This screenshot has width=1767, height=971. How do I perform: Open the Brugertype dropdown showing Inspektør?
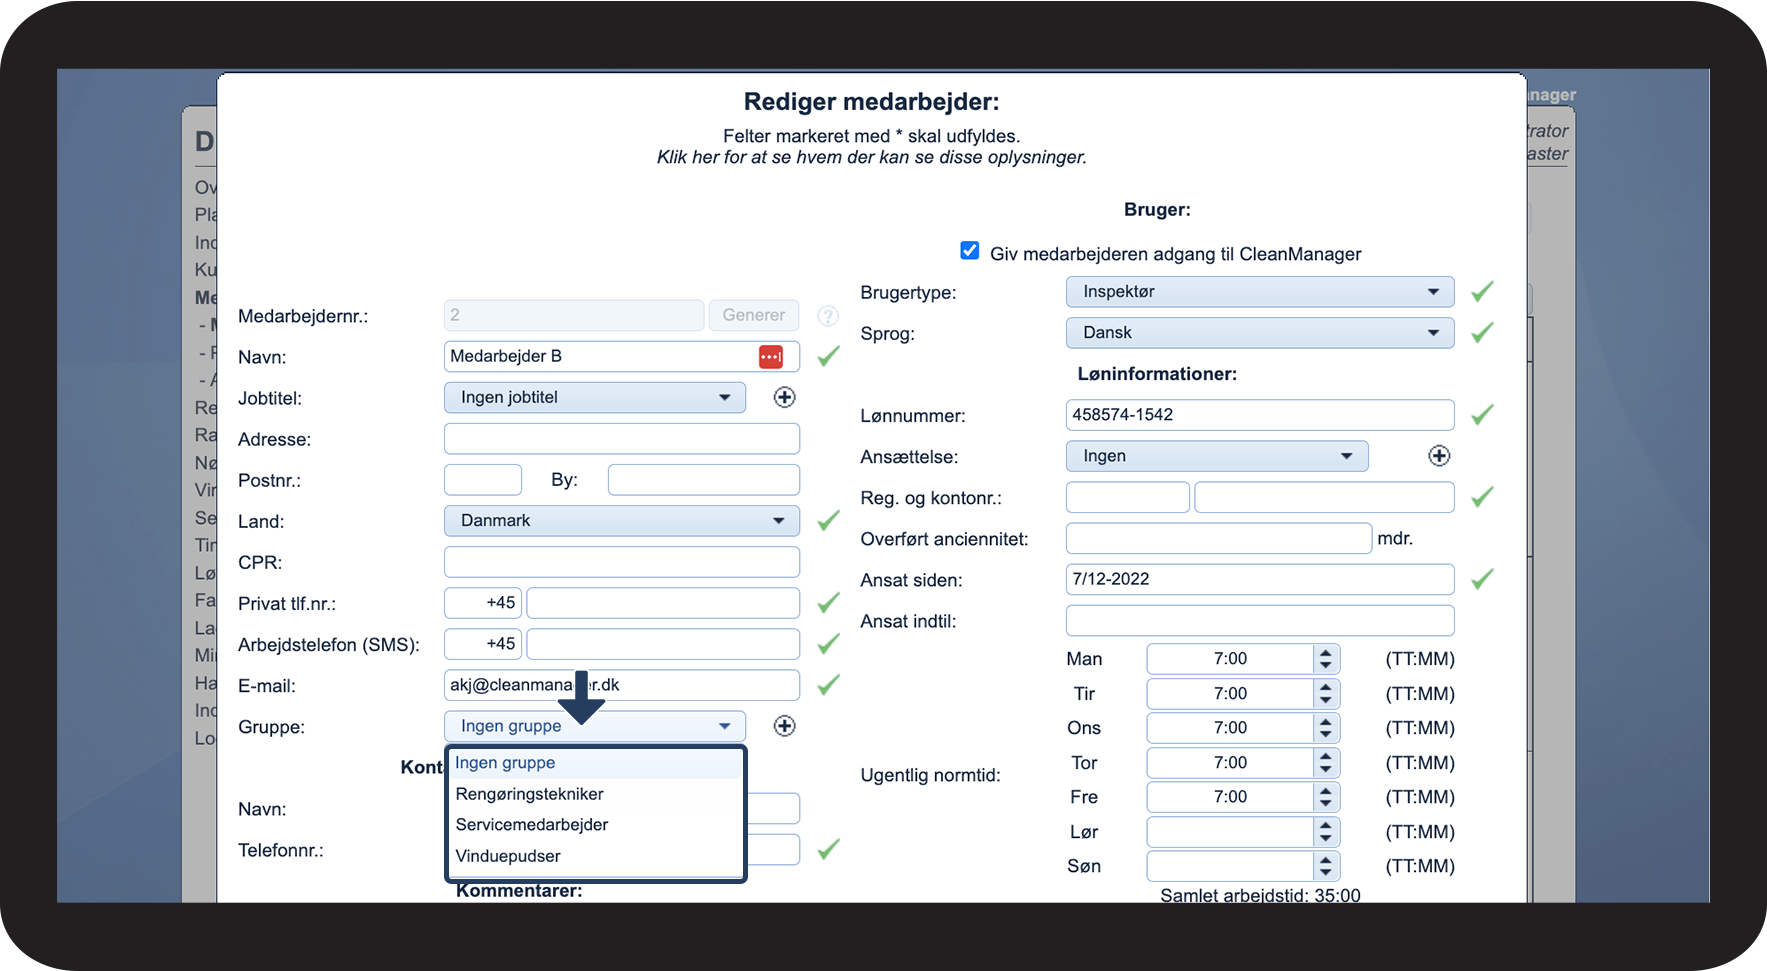tap(1260, 292)
